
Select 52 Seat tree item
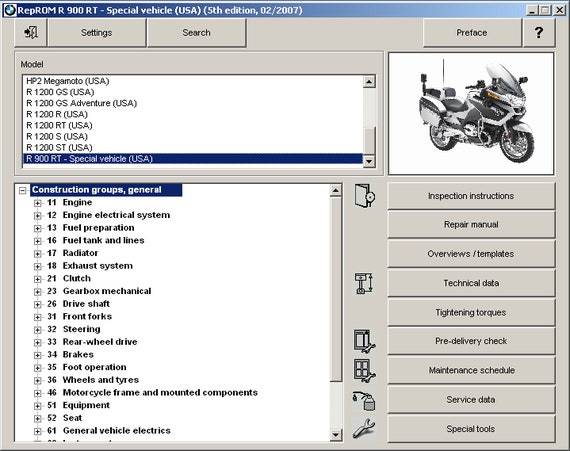click(64, 418)
